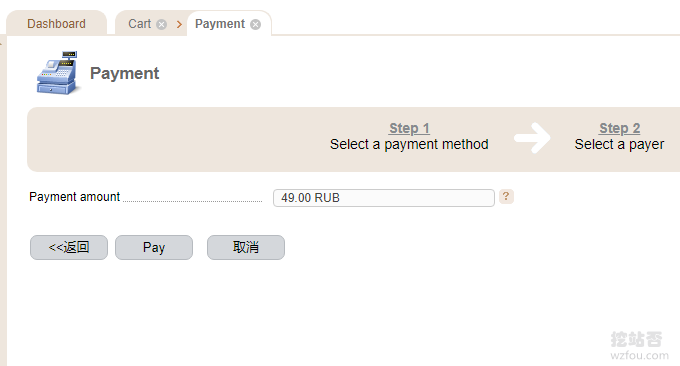
Task: Click the 'Select a payment method' text
Action: tap(409, 144)
